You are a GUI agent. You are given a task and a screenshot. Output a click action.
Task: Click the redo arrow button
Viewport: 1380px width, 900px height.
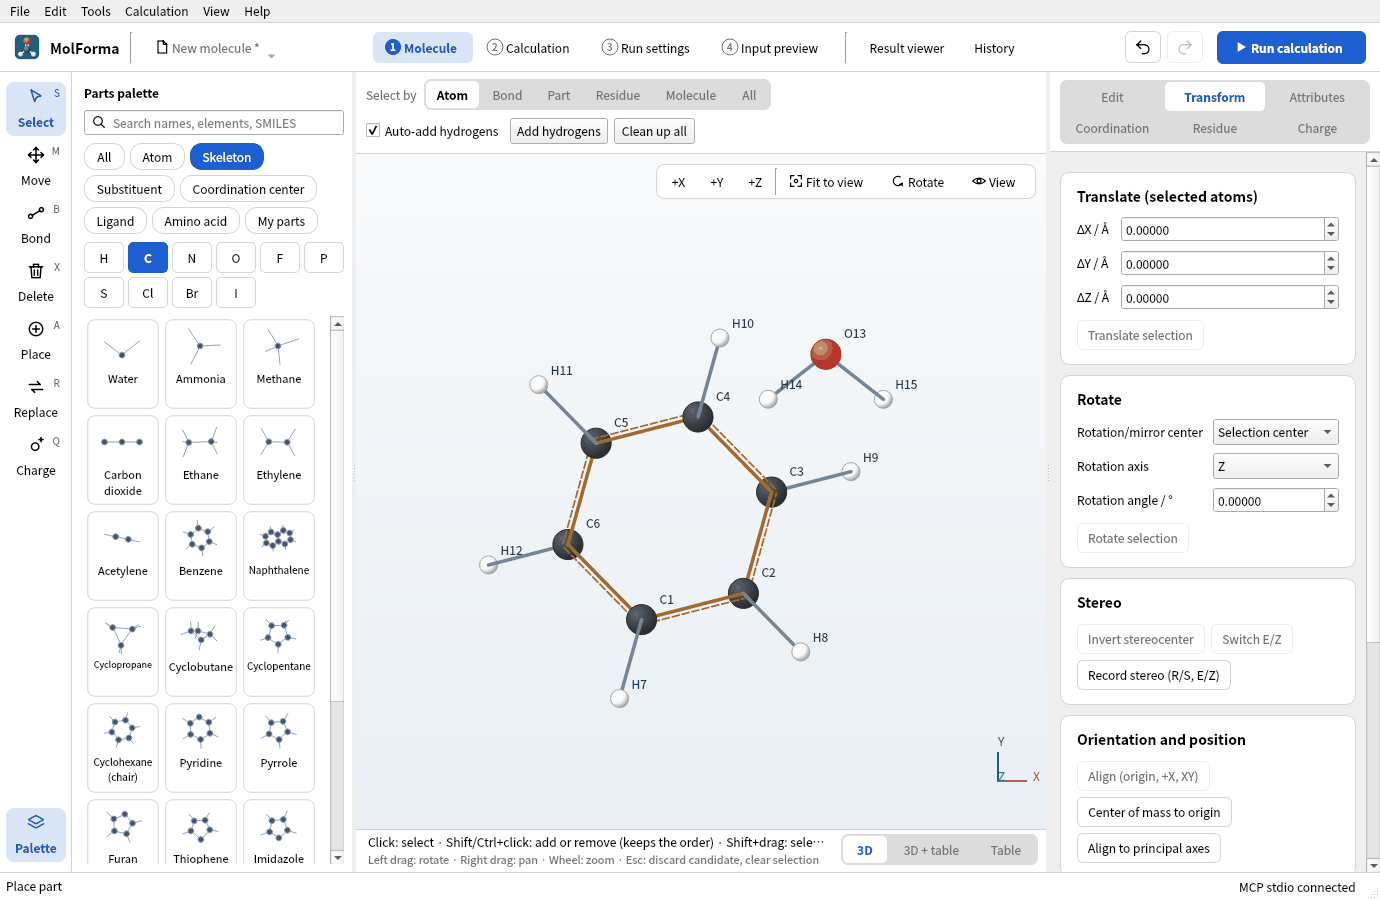click(1185, 47)
